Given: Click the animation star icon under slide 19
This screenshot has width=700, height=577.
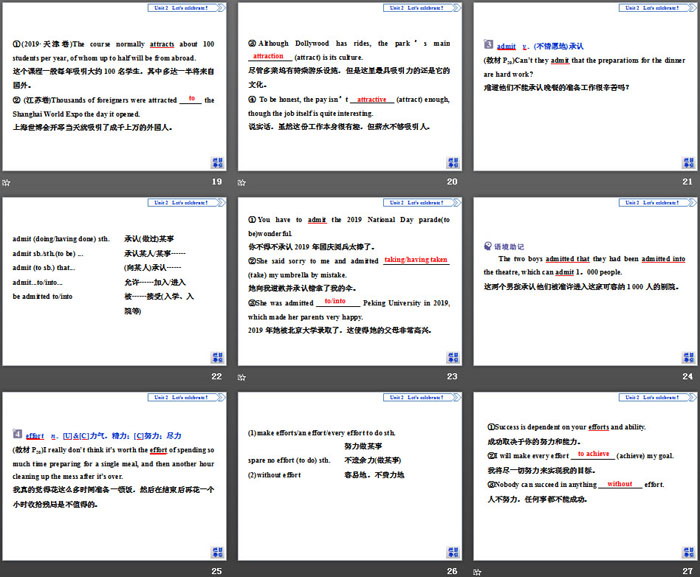Looking at the screenshot, I should pos(6,182).
